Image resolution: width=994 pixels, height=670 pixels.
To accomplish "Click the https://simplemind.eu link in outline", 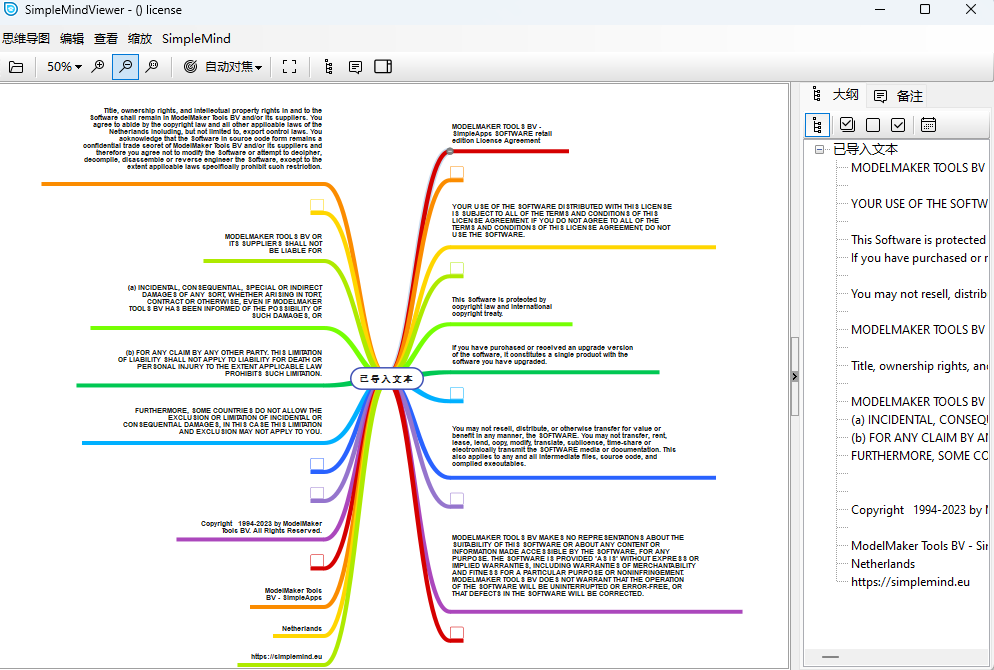I will click(x=911, y=582).
